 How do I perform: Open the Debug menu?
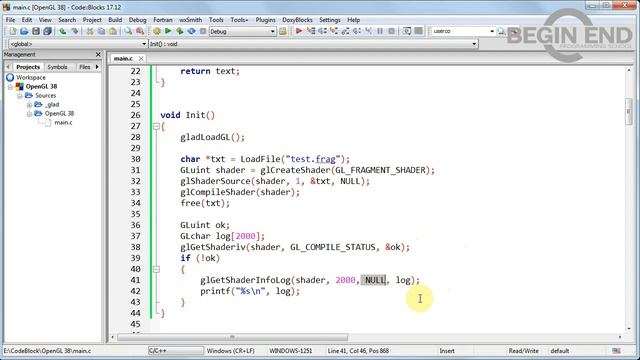(138, 20)
